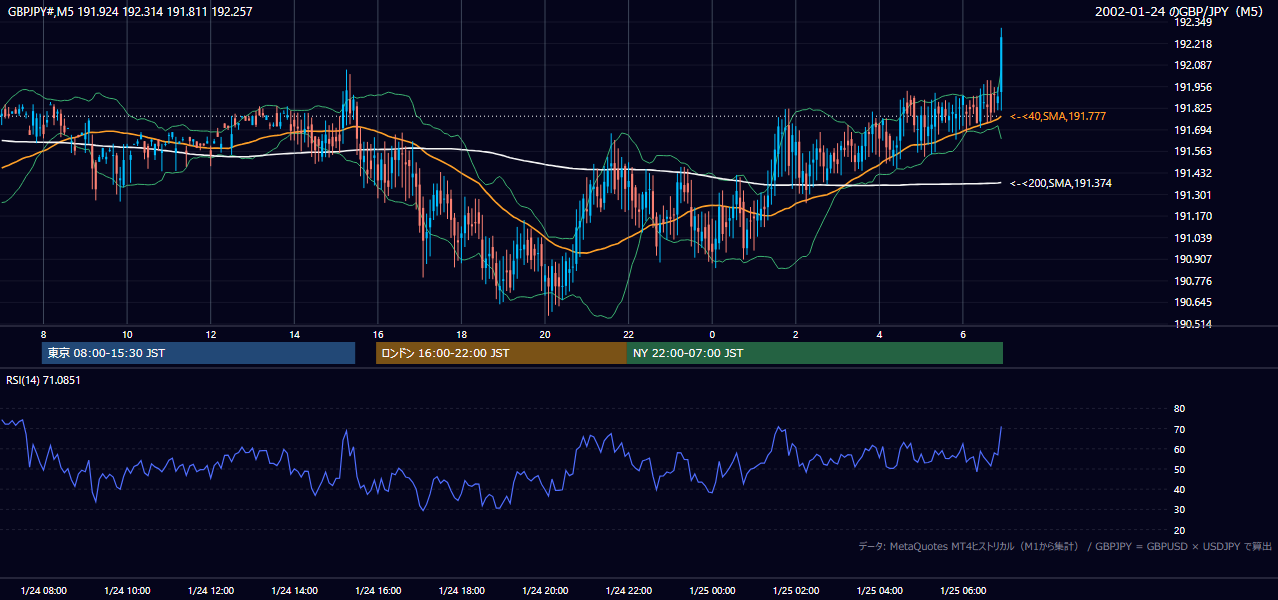The image size is (1278, 600).
Task: Click the 200 SMA 191.374 label
Action: coord(1061,183)
